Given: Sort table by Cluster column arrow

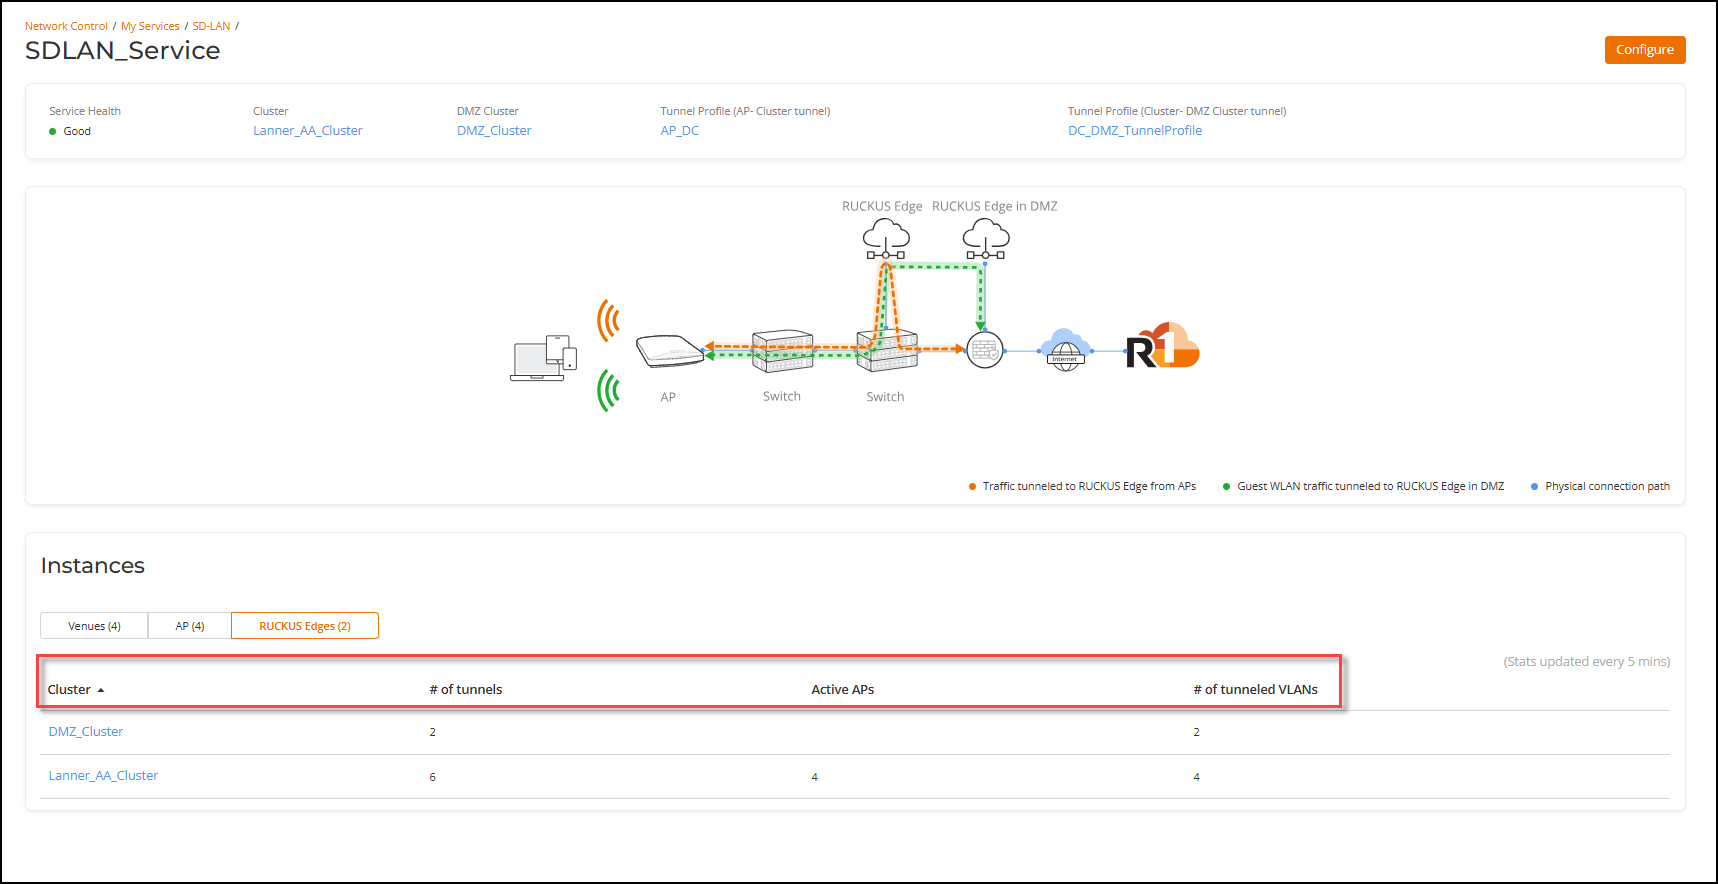Looking at the screenshot, I should coord(100,690).
